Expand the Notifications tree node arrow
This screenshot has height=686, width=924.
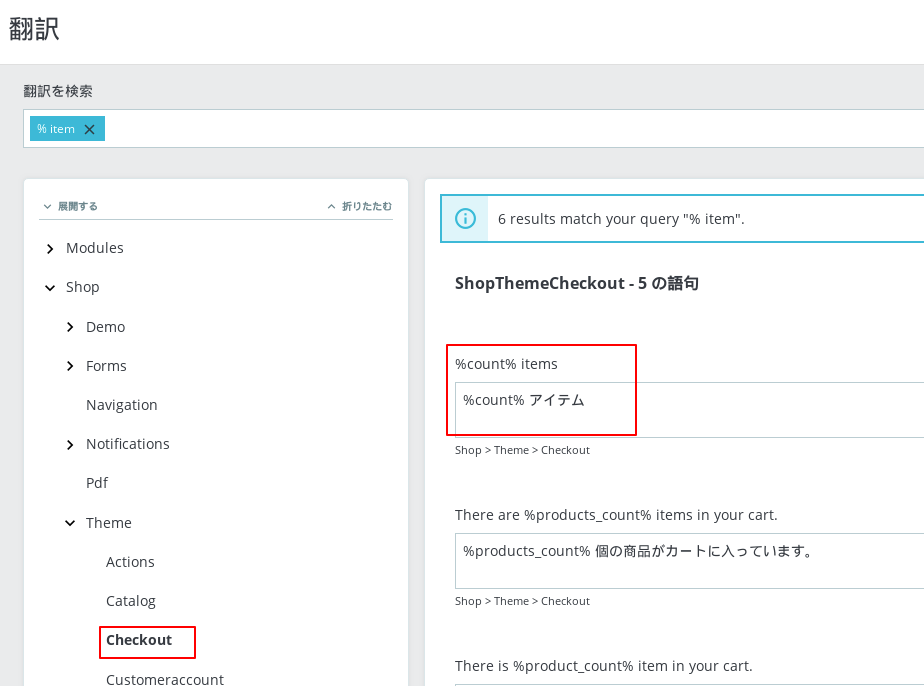(70, 444)
